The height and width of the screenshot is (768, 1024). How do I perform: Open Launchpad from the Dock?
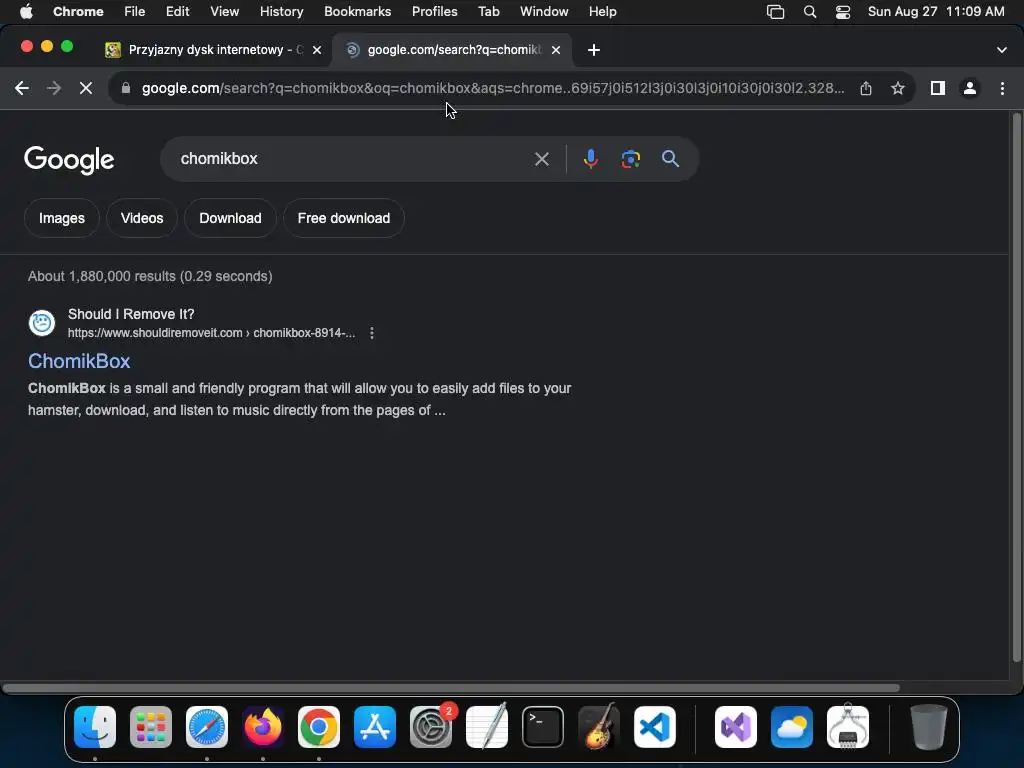click(x=151, y=727)
